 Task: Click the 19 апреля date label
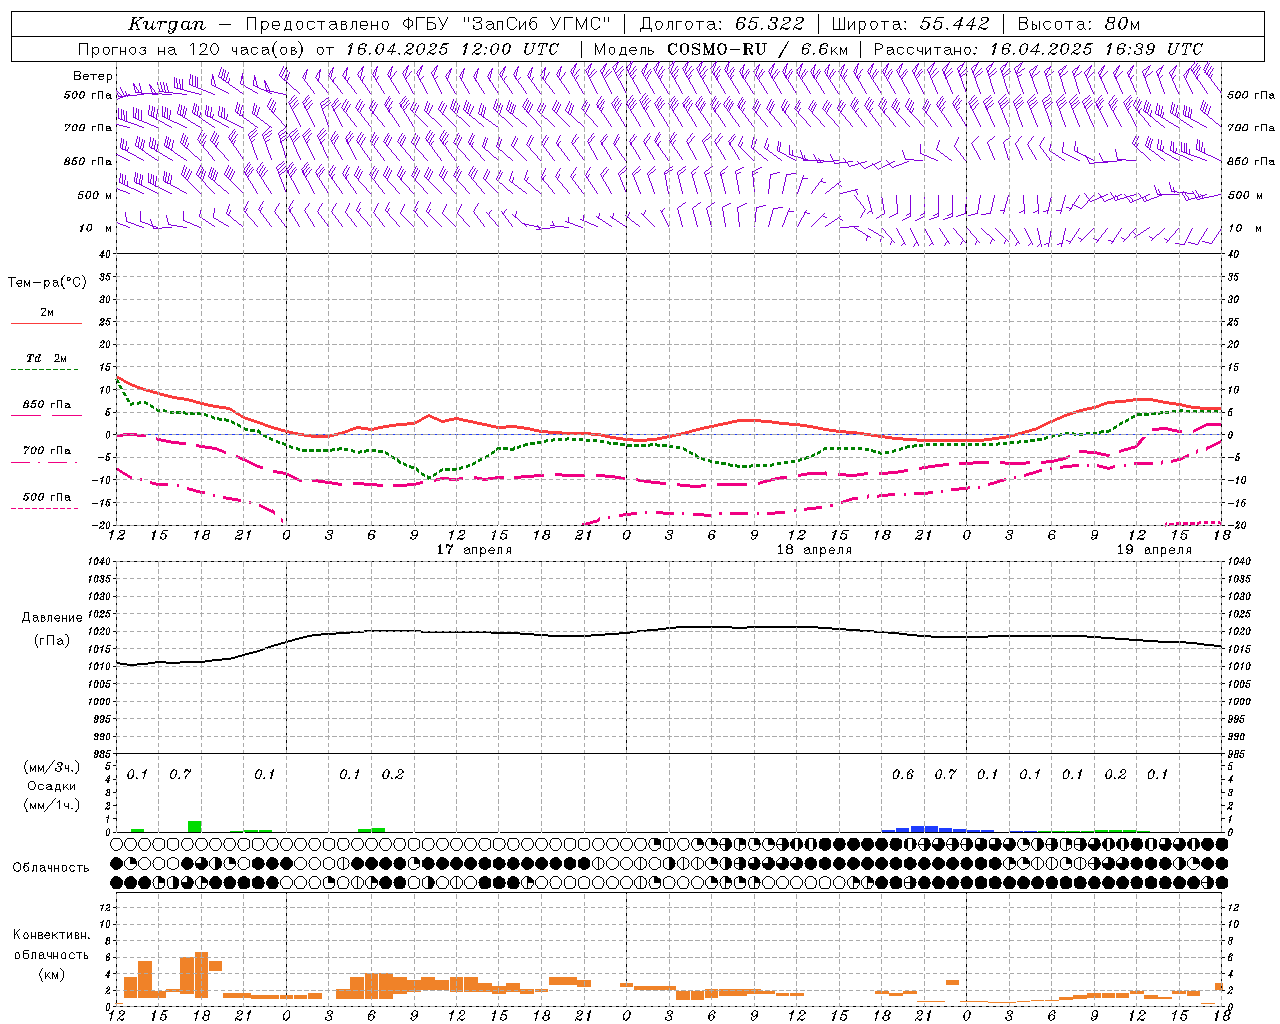pos(1154,550)
